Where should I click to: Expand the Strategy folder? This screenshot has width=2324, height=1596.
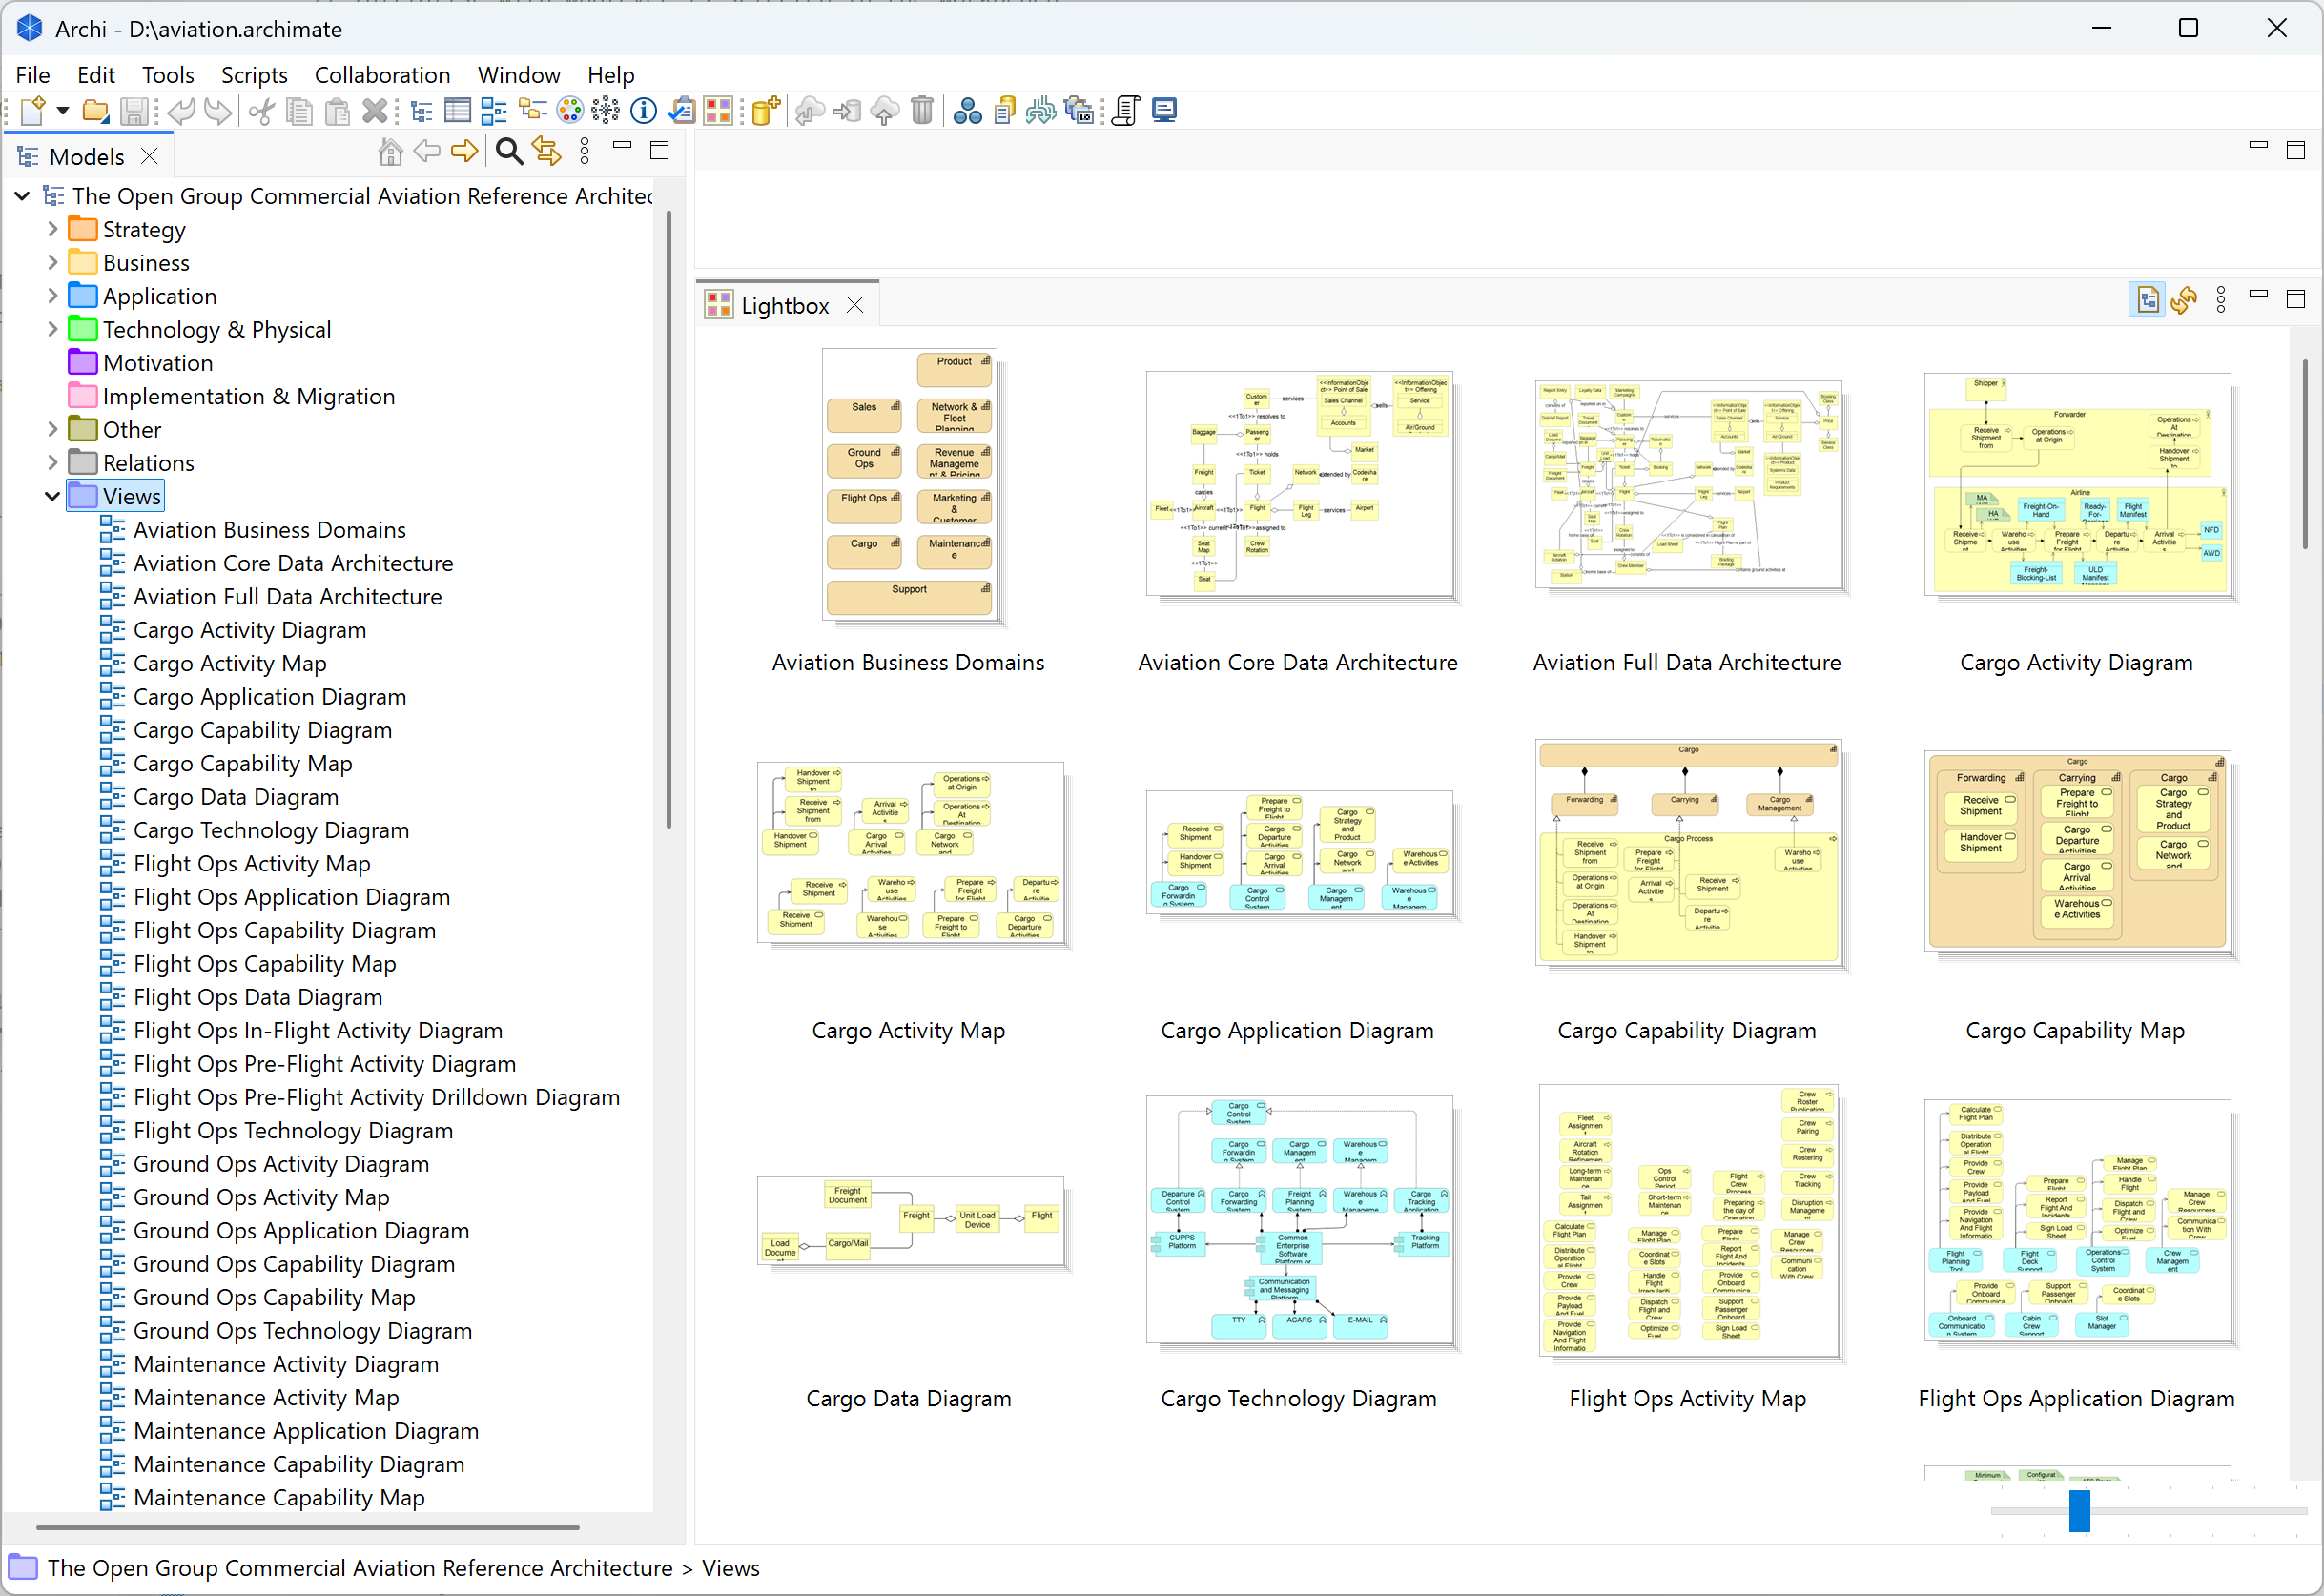click(53, 229)
